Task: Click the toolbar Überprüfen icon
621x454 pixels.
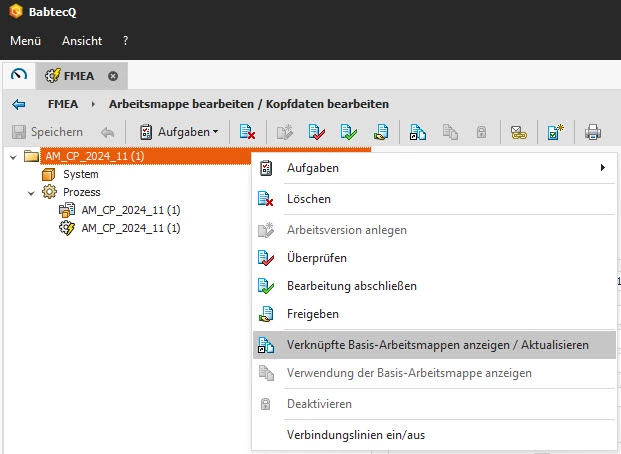Action: [x=316, y=132]
